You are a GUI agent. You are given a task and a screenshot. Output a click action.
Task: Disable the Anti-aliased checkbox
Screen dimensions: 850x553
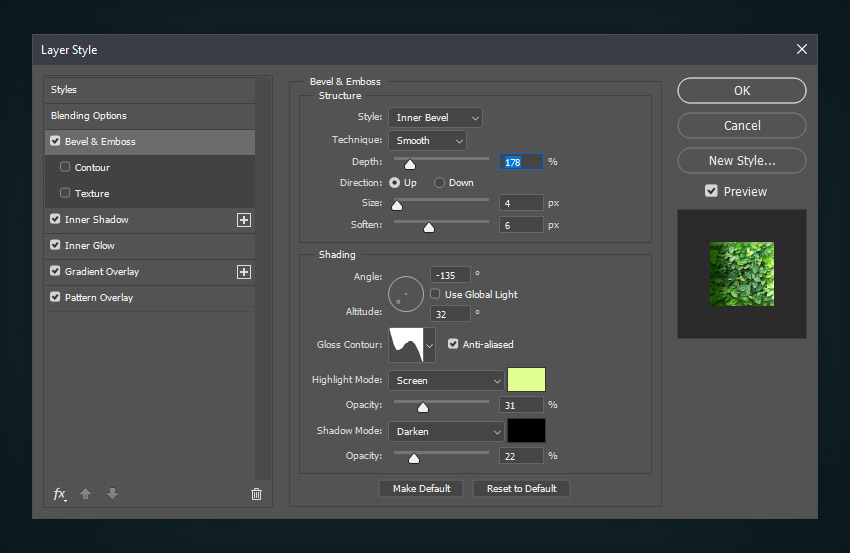tap(454, 344)
